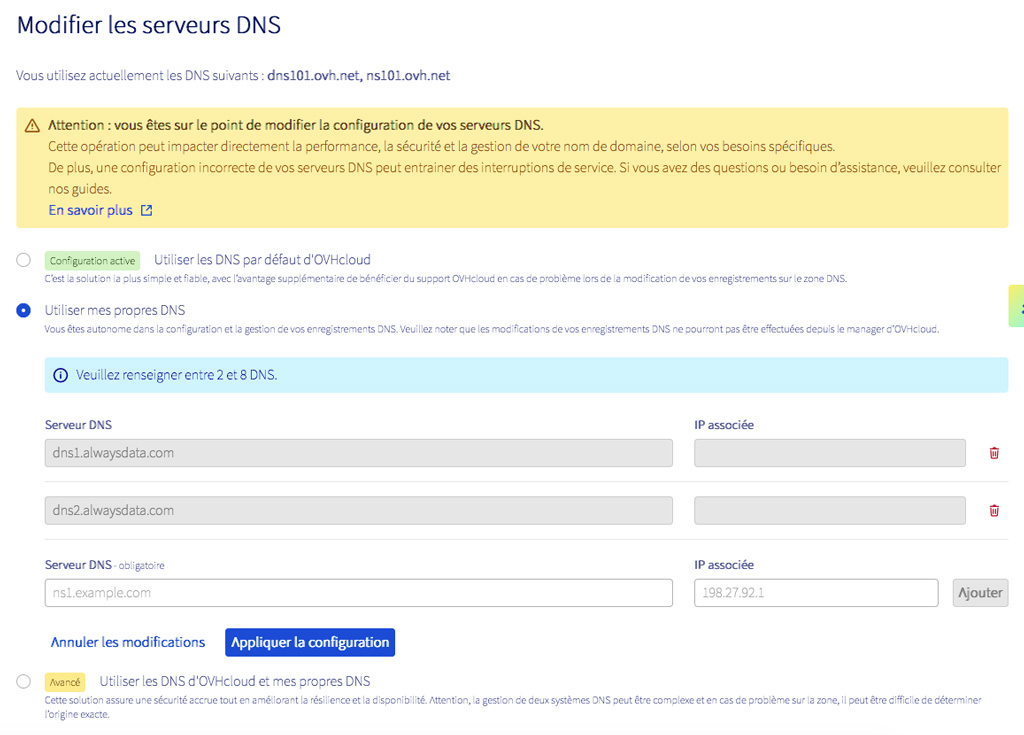Click the empty IP field beside dns1.alwaysdata.com
Screen dimensions: 1024x735
click(x=830, y=453)
